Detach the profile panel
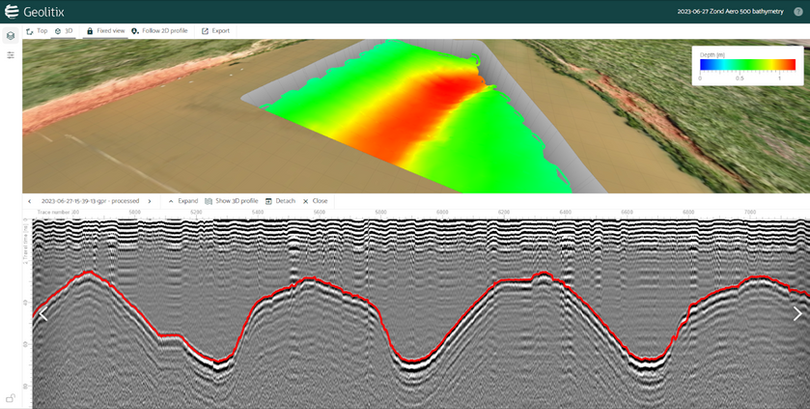Screen dimensions: 810x409 point(280,201)
